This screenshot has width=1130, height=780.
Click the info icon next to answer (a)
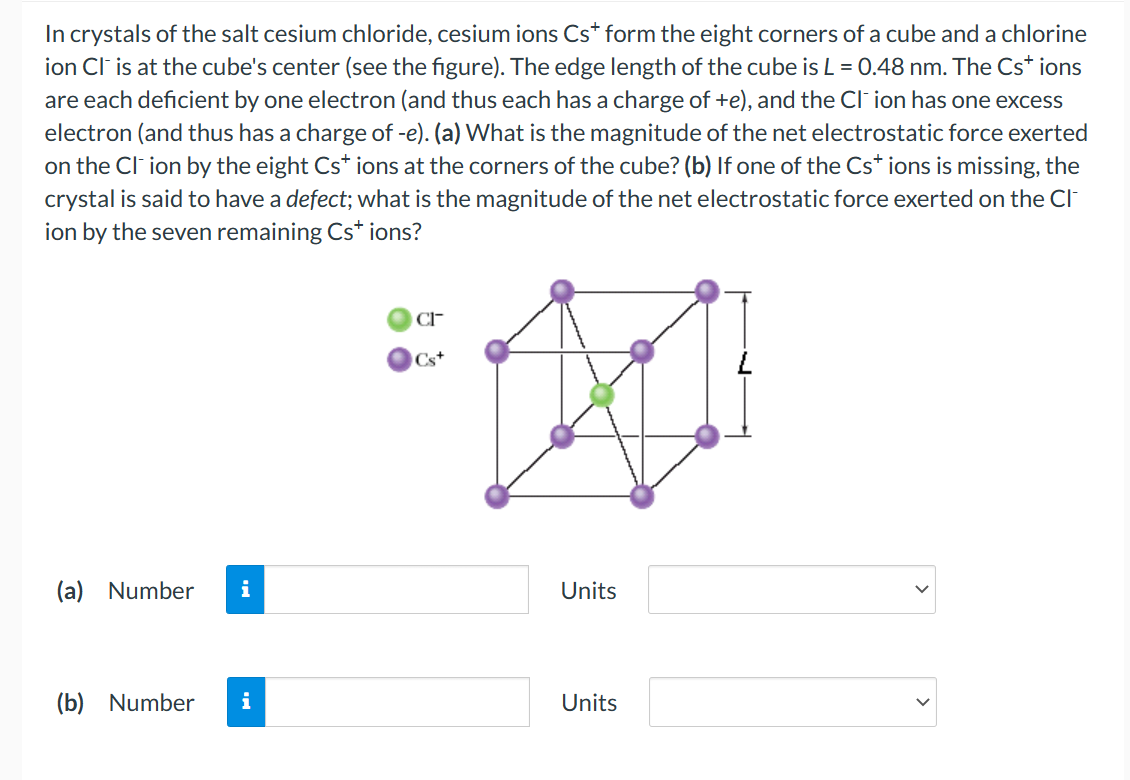click(x=245, y=590)
